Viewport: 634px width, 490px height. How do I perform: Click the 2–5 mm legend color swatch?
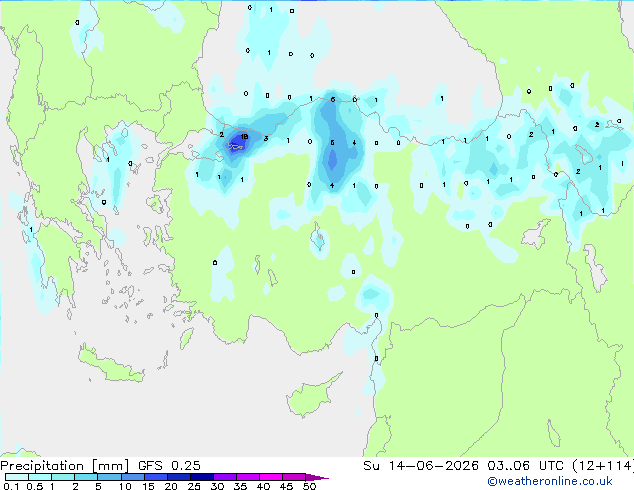[86, 477]
